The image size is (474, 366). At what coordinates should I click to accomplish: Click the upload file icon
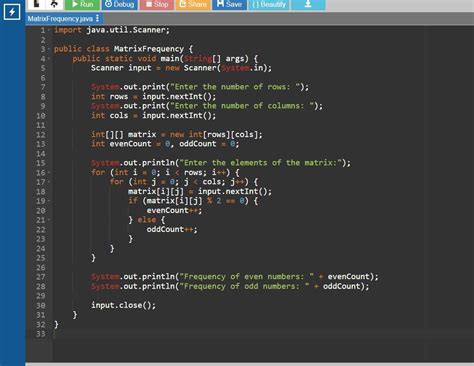coord(53,4)
